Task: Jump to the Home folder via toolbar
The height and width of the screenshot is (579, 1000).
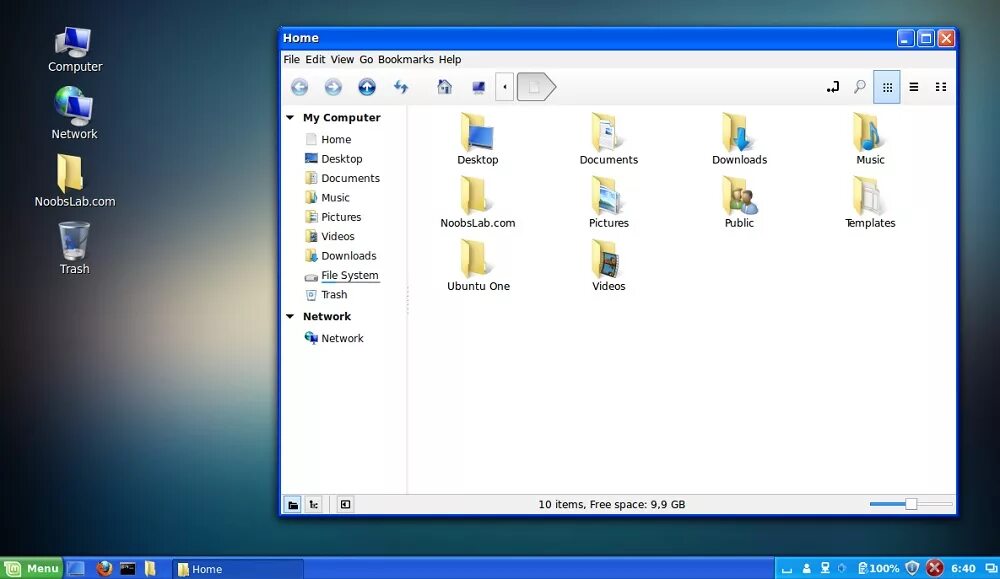Action: click(445, 87)
